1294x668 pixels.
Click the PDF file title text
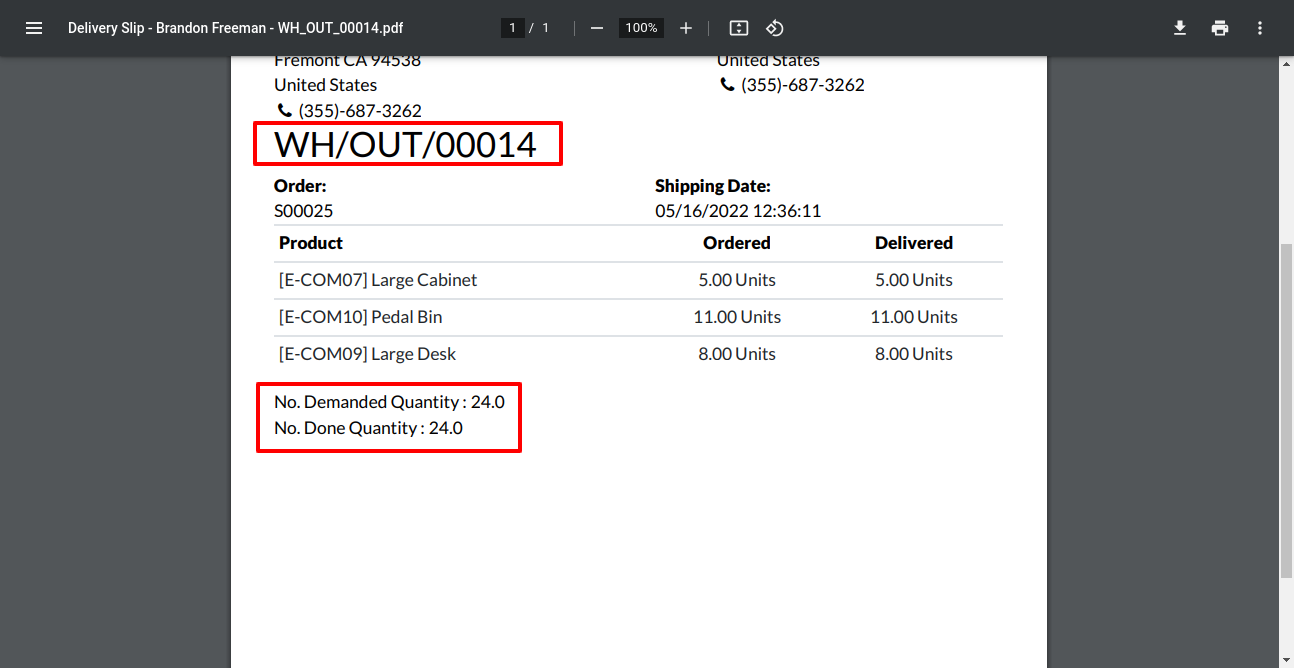(236, 28)
